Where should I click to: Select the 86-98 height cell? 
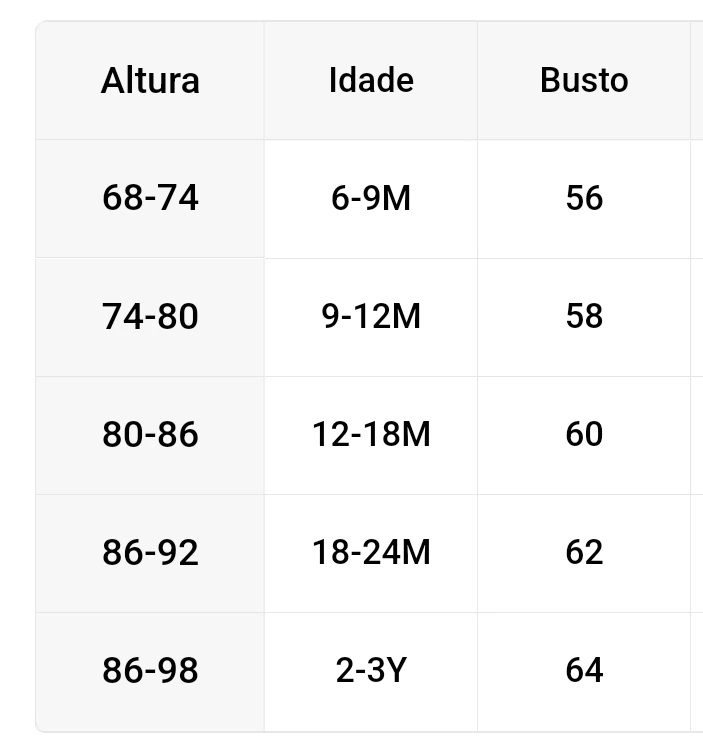coord(150,670)
